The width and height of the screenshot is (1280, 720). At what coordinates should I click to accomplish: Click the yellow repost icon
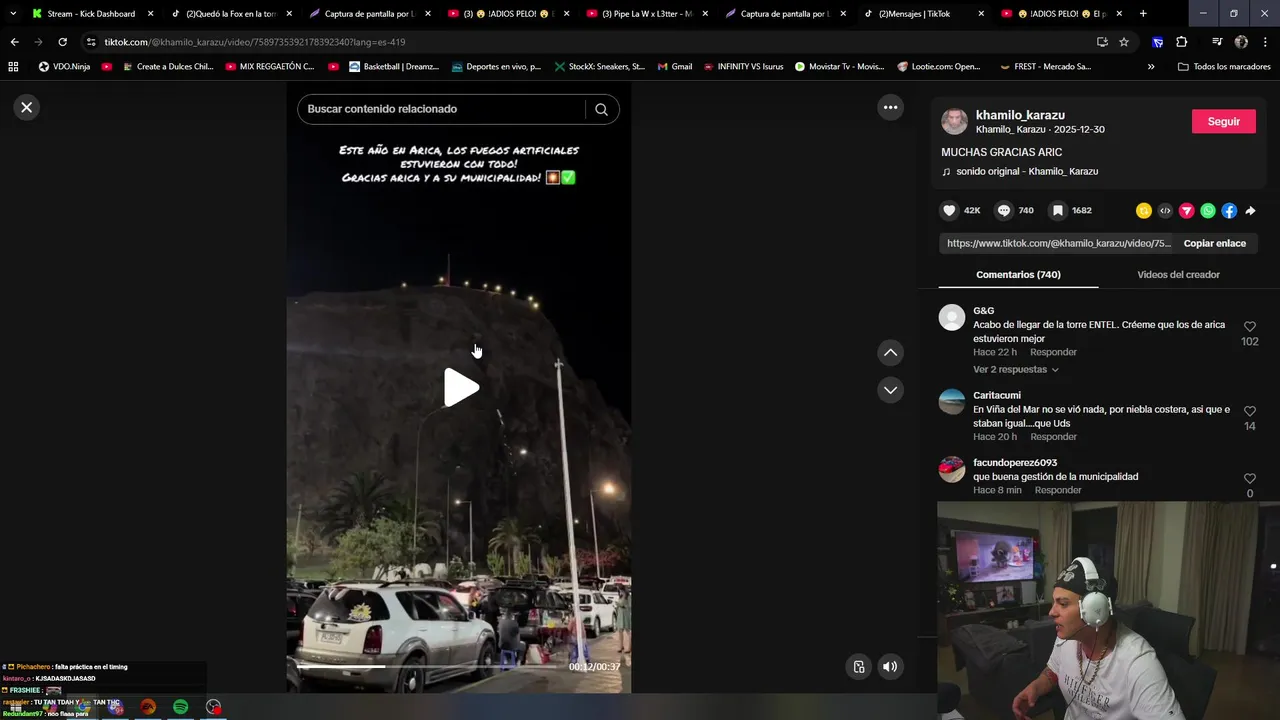pos(1144,211)
